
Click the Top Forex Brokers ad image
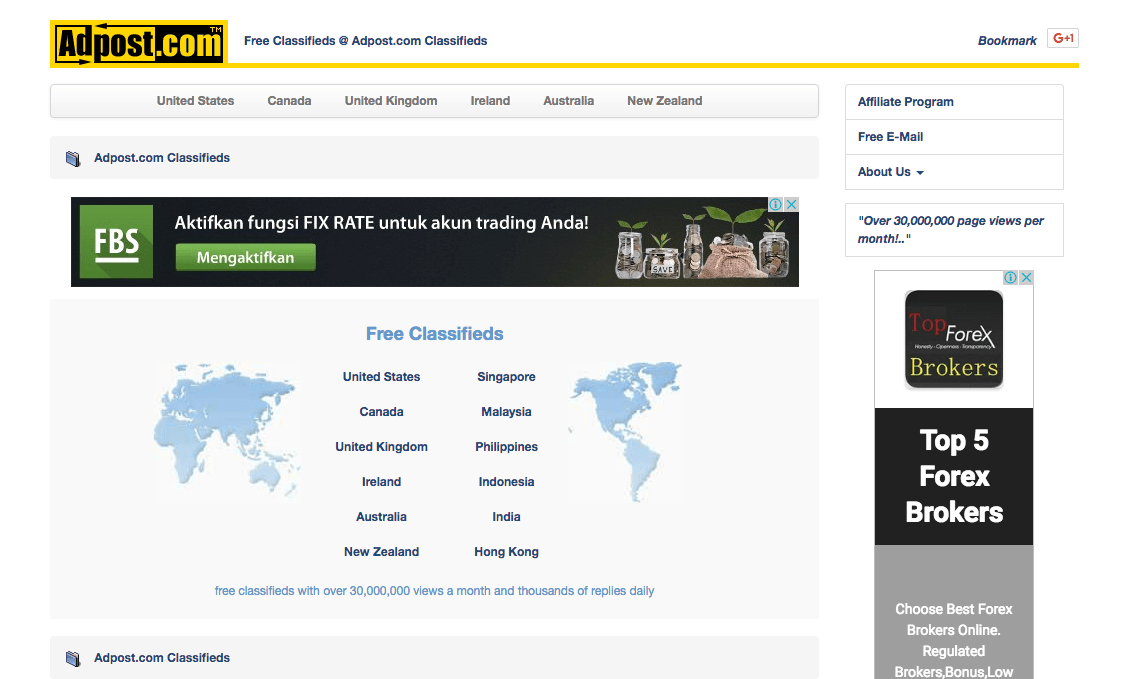click(953, 339)
